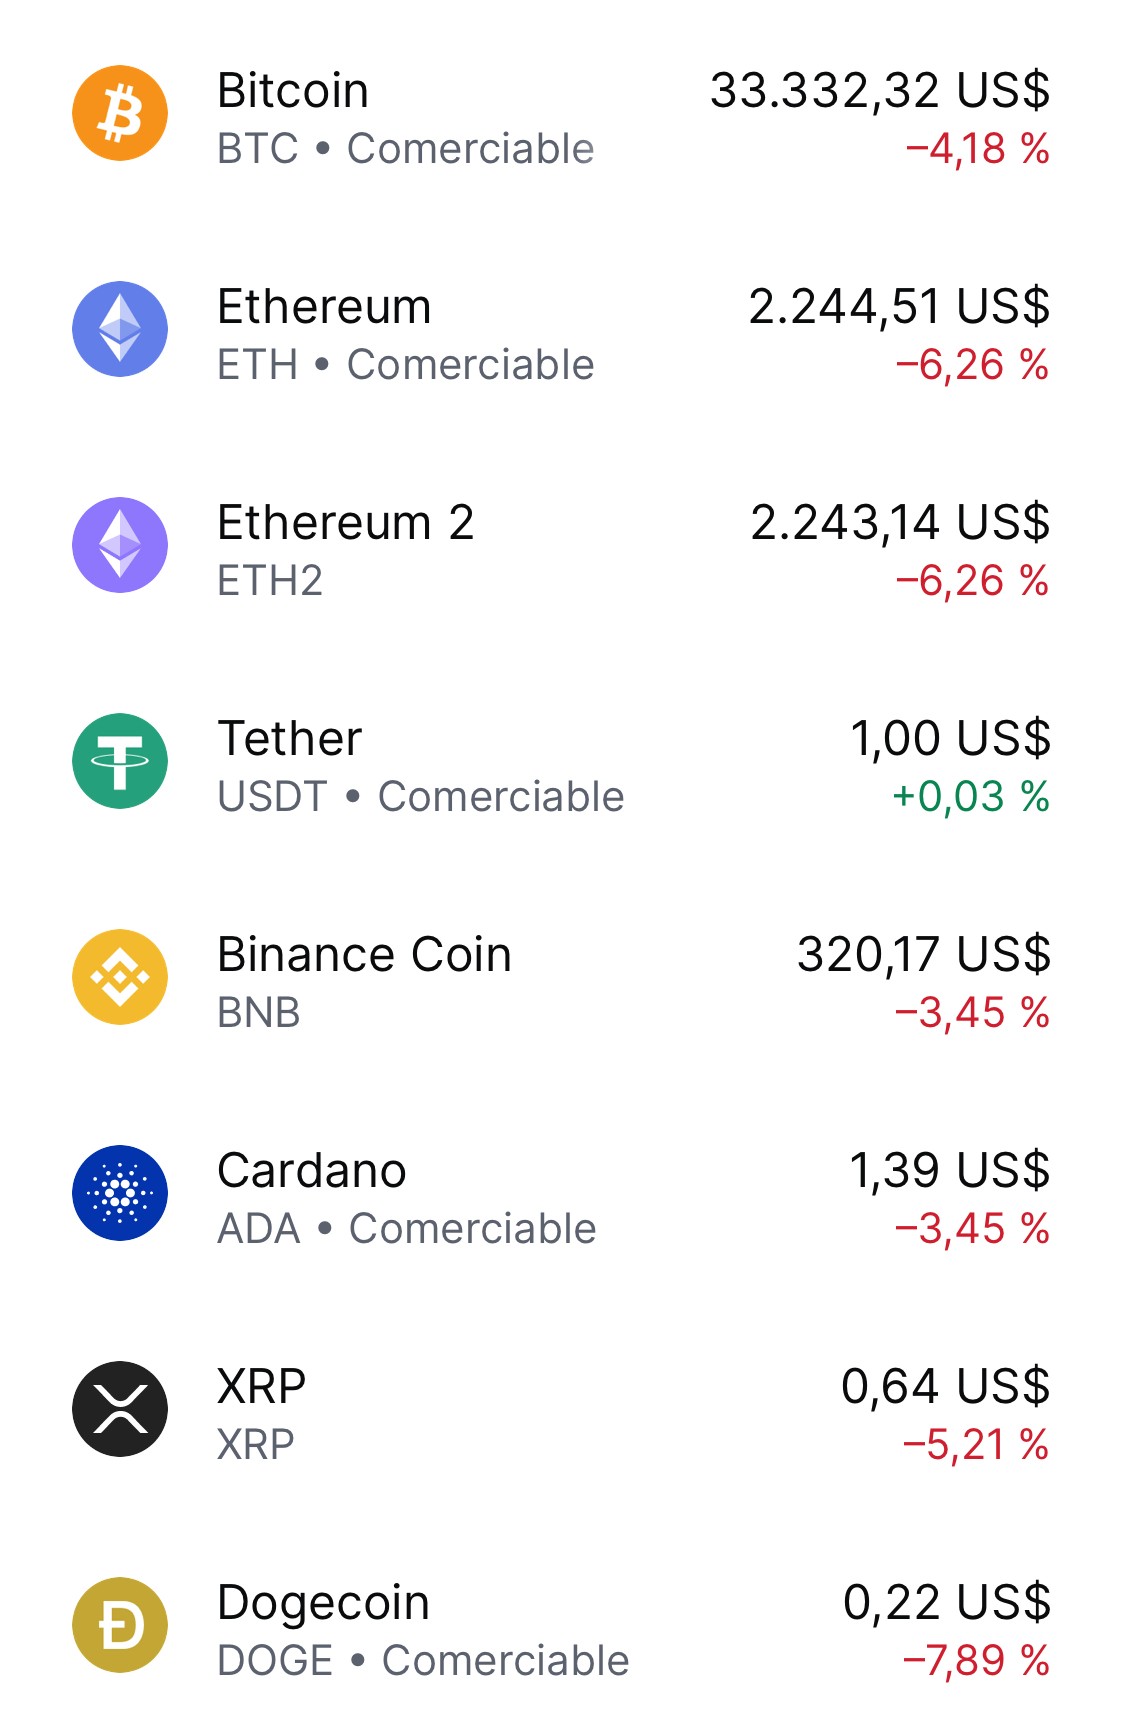
Task: Tap the orange Bitcoin logo icon
Action: (x=120, y=113)
